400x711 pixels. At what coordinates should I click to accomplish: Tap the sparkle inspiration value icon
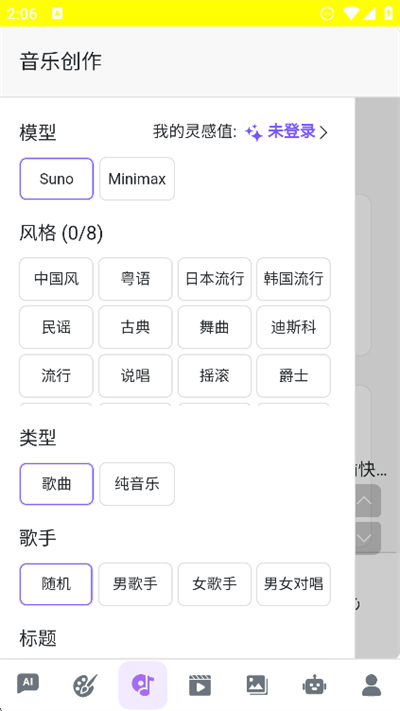click(x=254, y=132)
